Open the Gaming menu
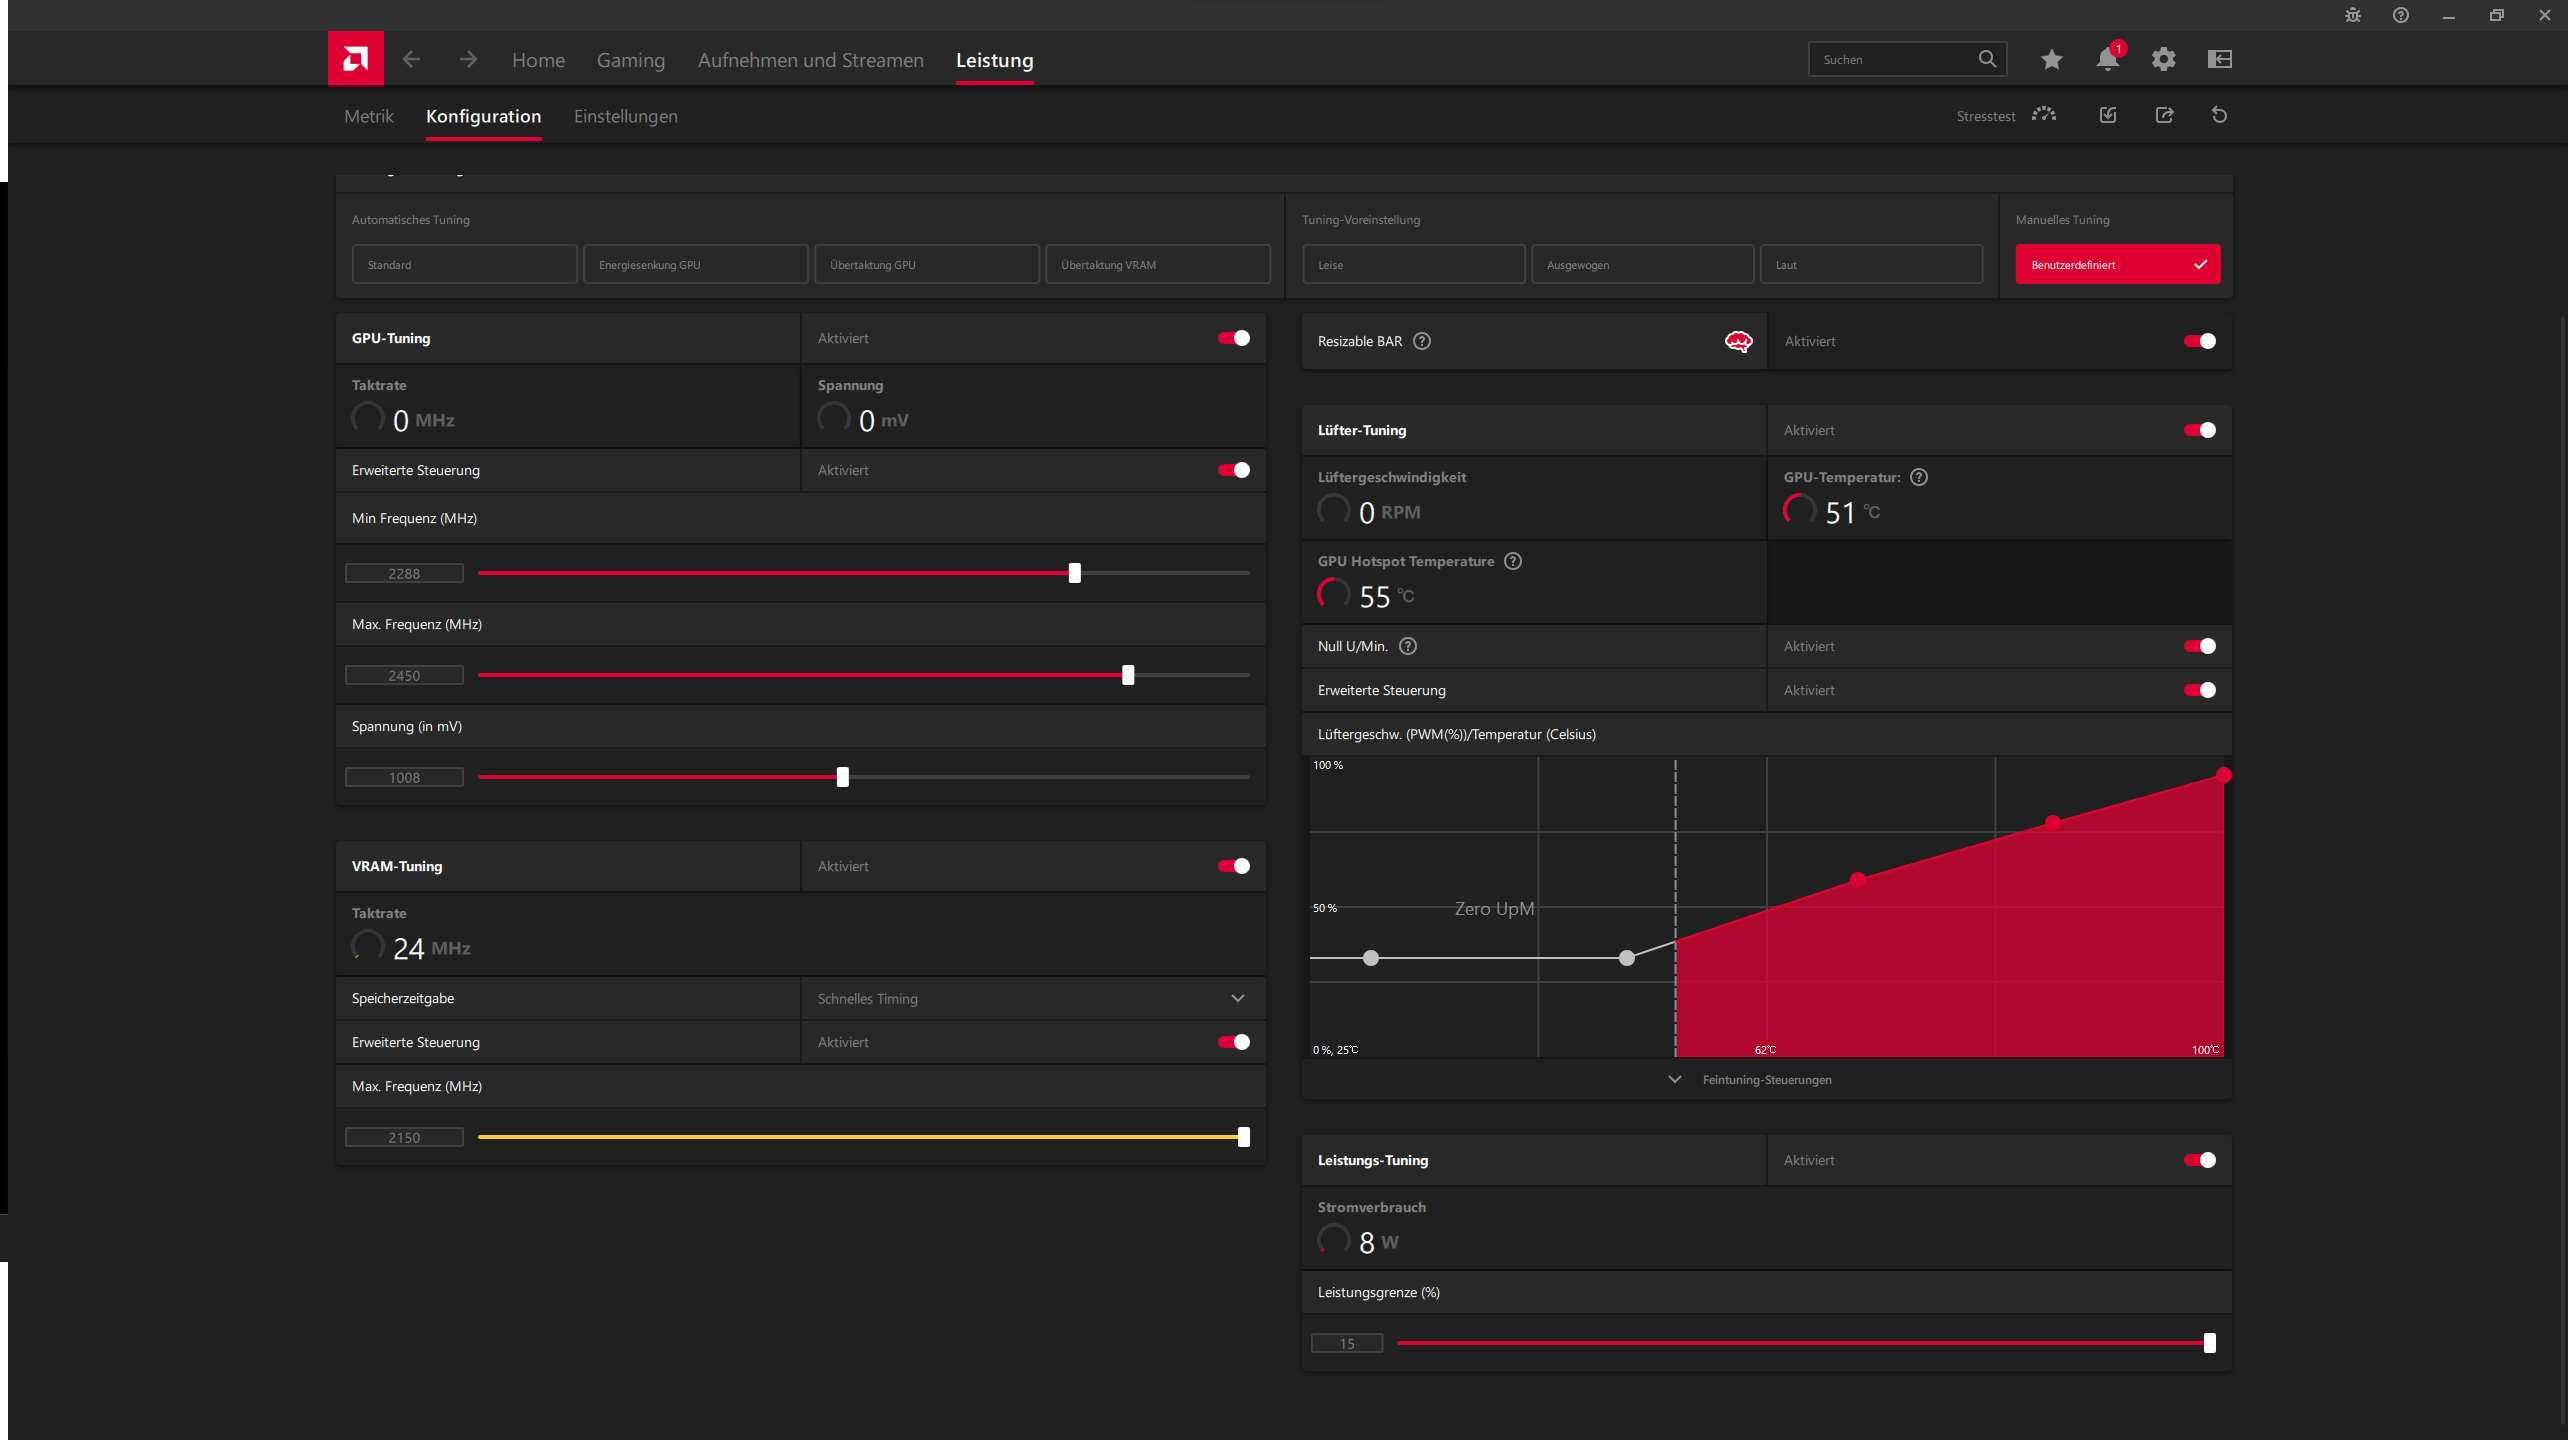Image resolution: width=2568 pixels, height=1440 pixels. [x=630, y=60]
